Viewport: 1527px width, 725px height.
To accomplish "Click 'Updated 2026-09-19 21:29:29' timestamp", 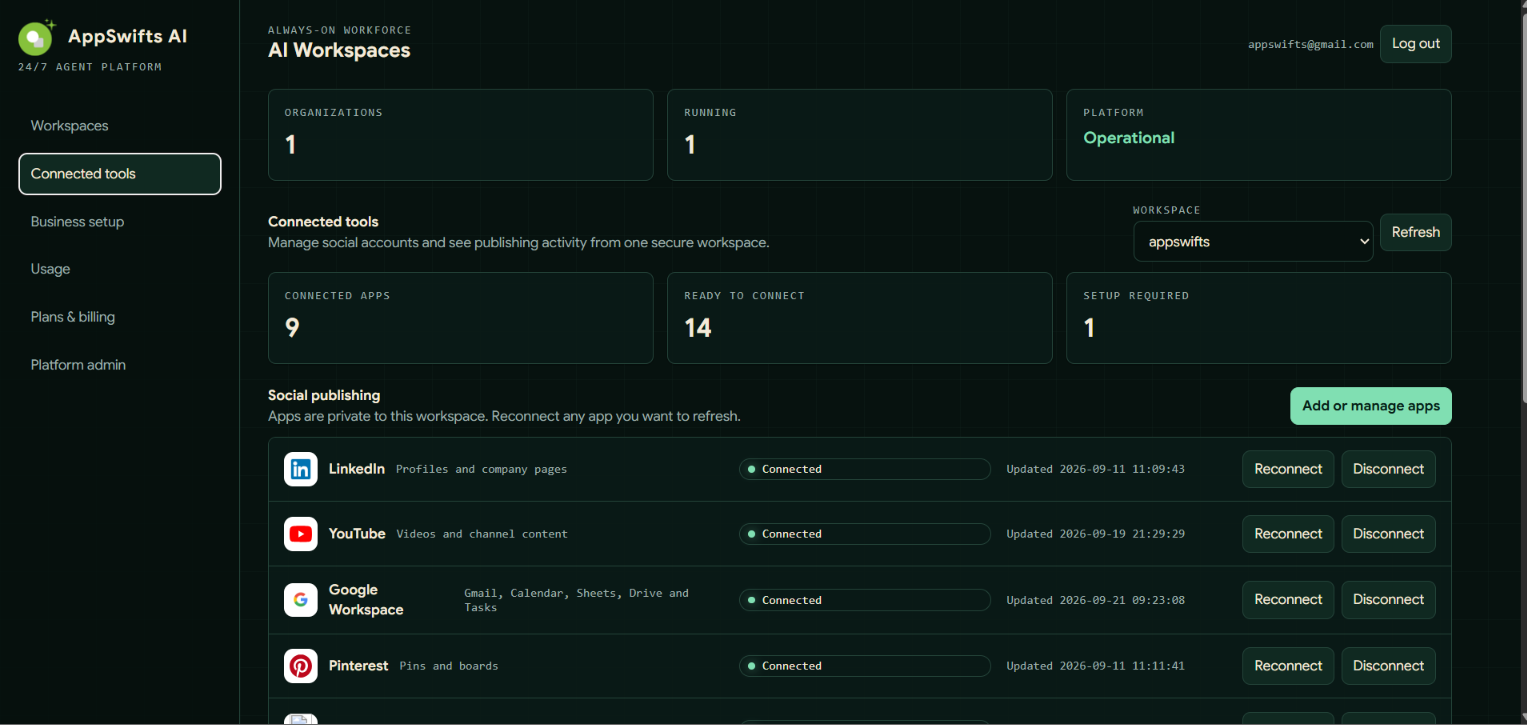I will pos(1095,534).
